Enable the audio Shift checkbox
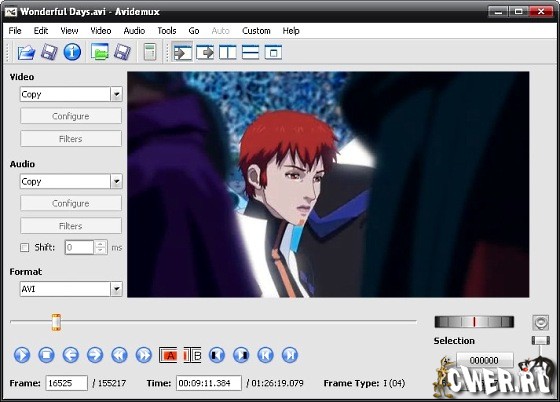The height and width of the screenshot is (402, 560). coord(25,247)
